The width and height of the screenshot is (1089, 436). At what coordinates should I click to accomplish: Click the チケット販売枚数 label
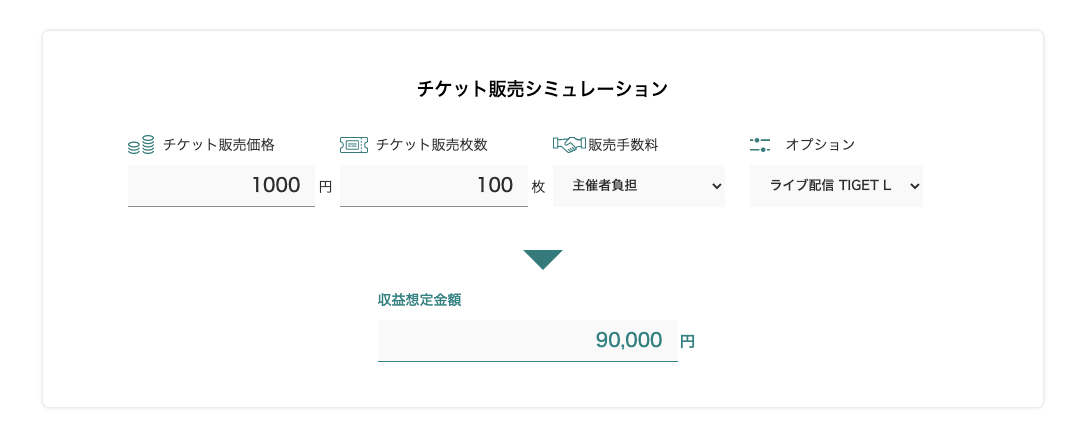[431, 144]
